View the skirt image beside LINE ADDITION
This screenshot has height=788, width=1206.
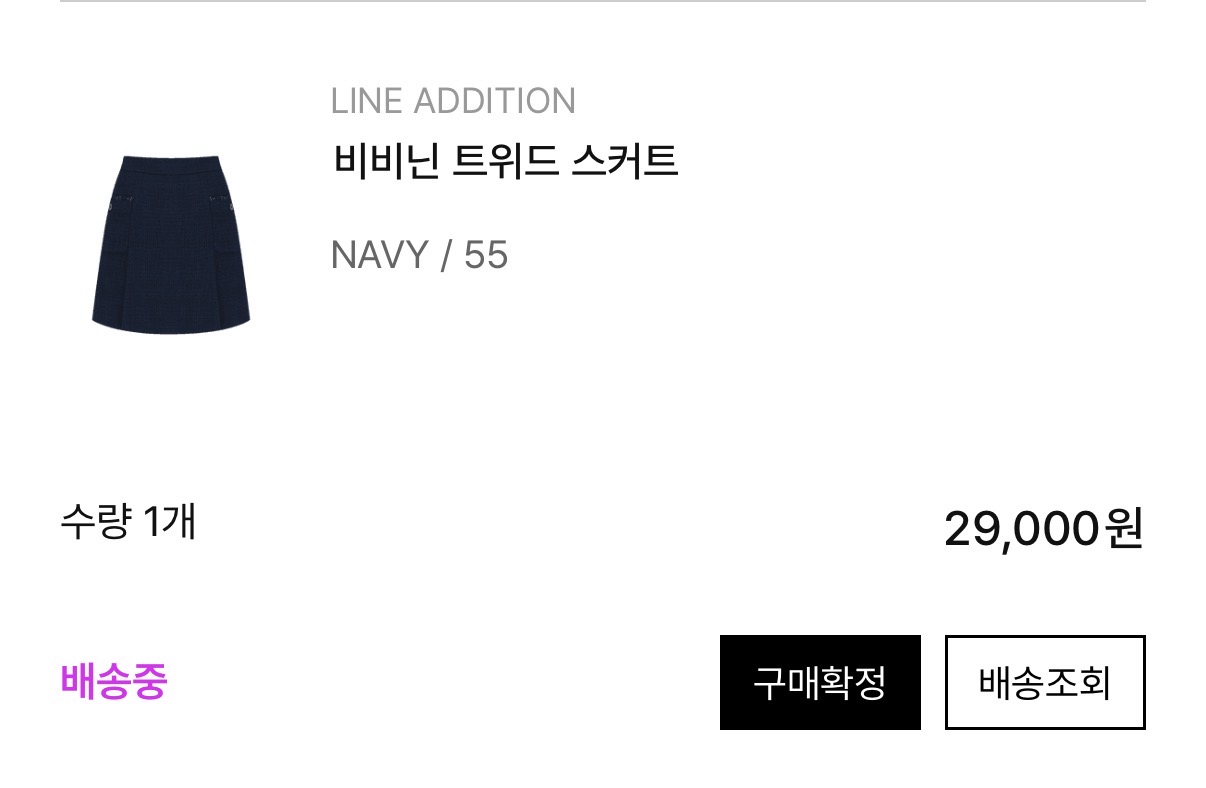171,242
